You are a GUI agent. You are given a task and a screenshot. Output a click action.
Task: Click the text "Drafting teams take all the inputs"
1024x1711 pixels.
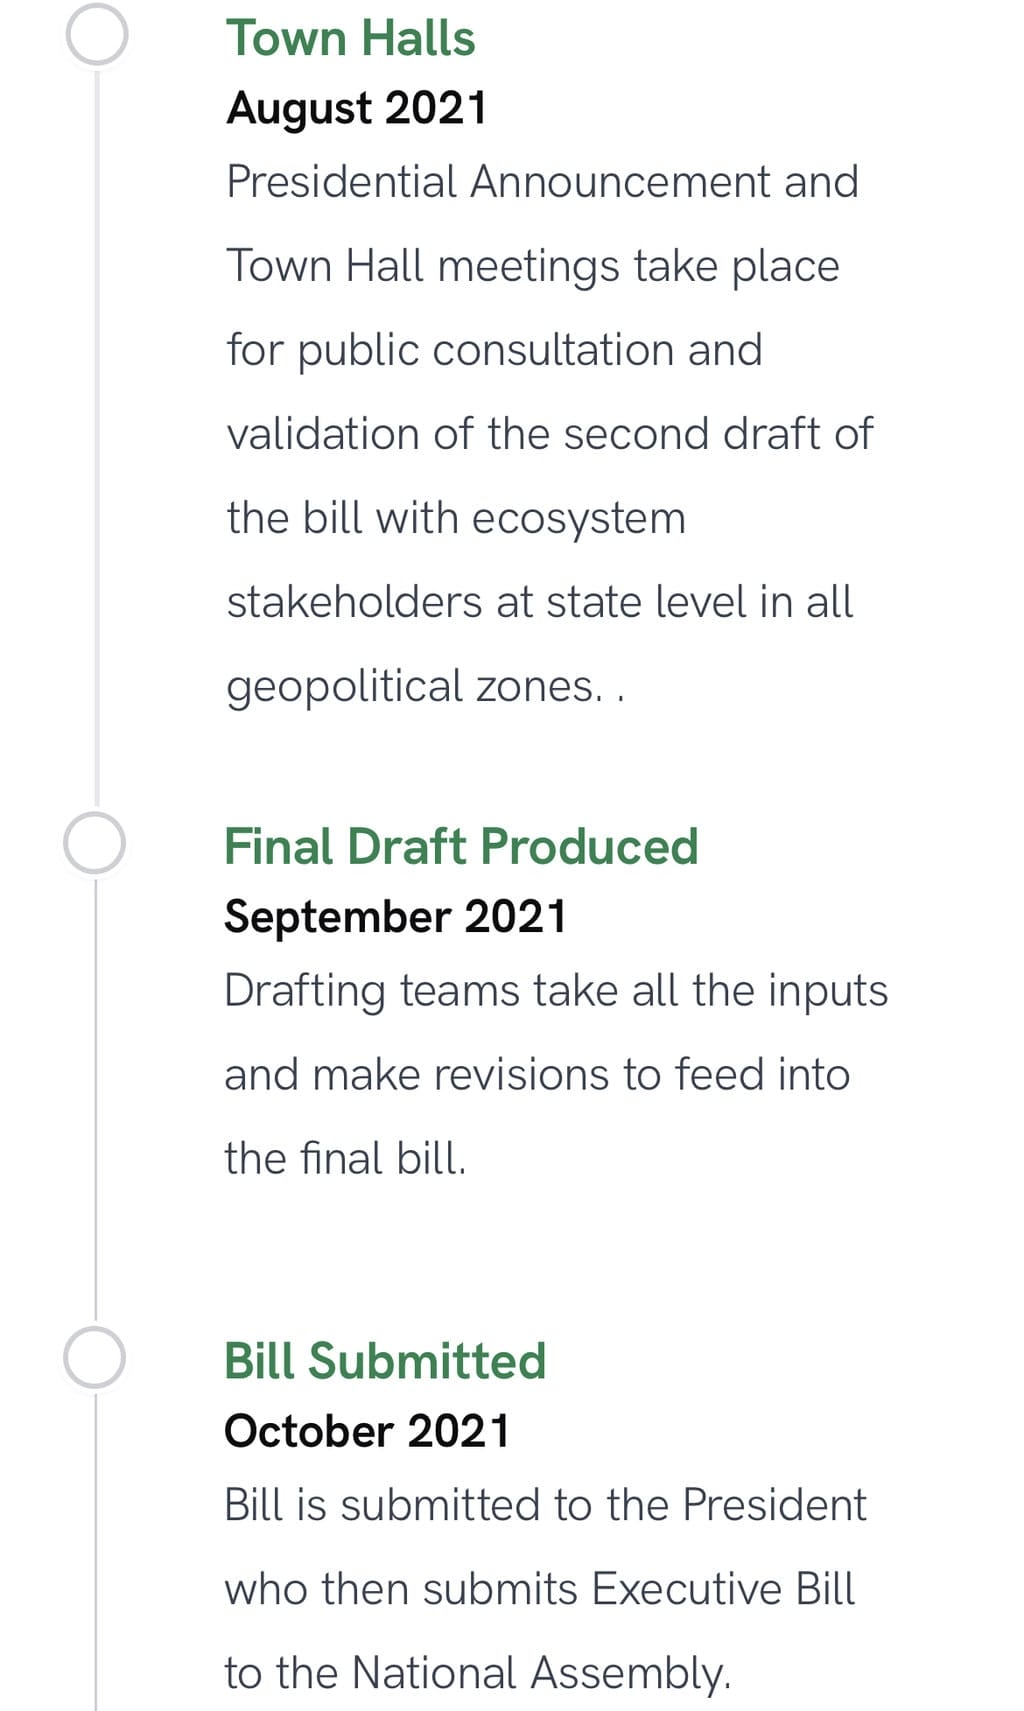coord(556,991)
